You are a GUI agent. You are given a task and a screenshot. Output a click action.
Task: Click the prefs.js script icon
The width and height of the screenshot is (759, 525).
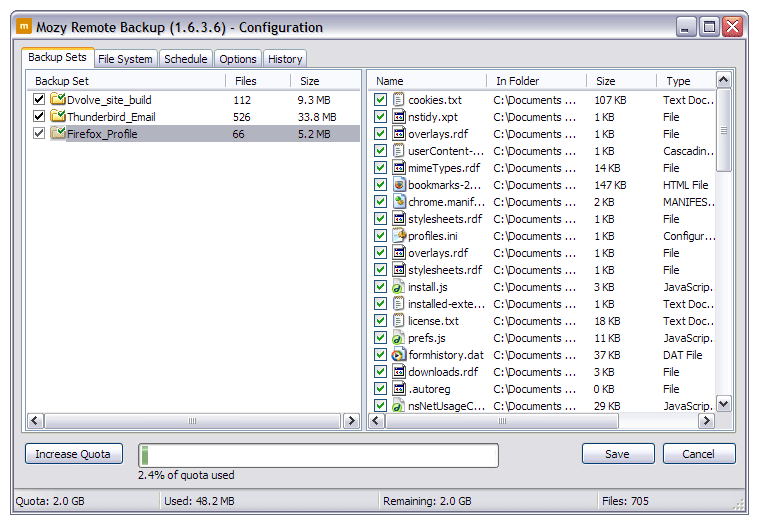click(x=397, y=338)
